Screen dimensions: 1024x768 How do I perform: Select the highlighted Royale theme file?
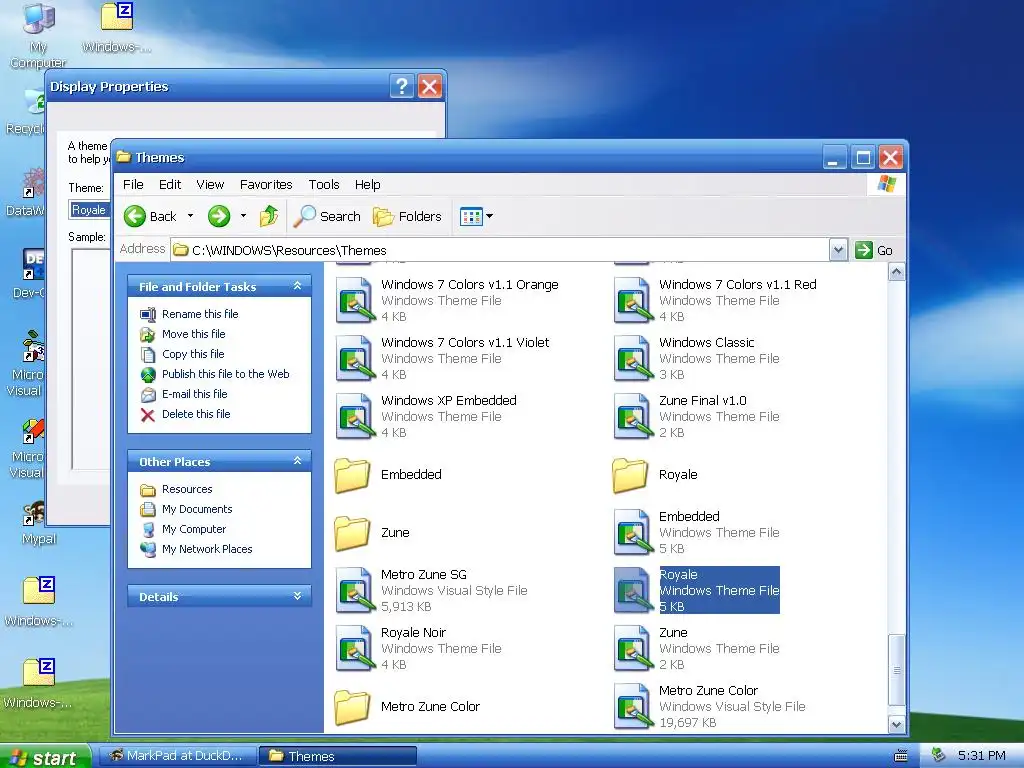pos(696,590)
